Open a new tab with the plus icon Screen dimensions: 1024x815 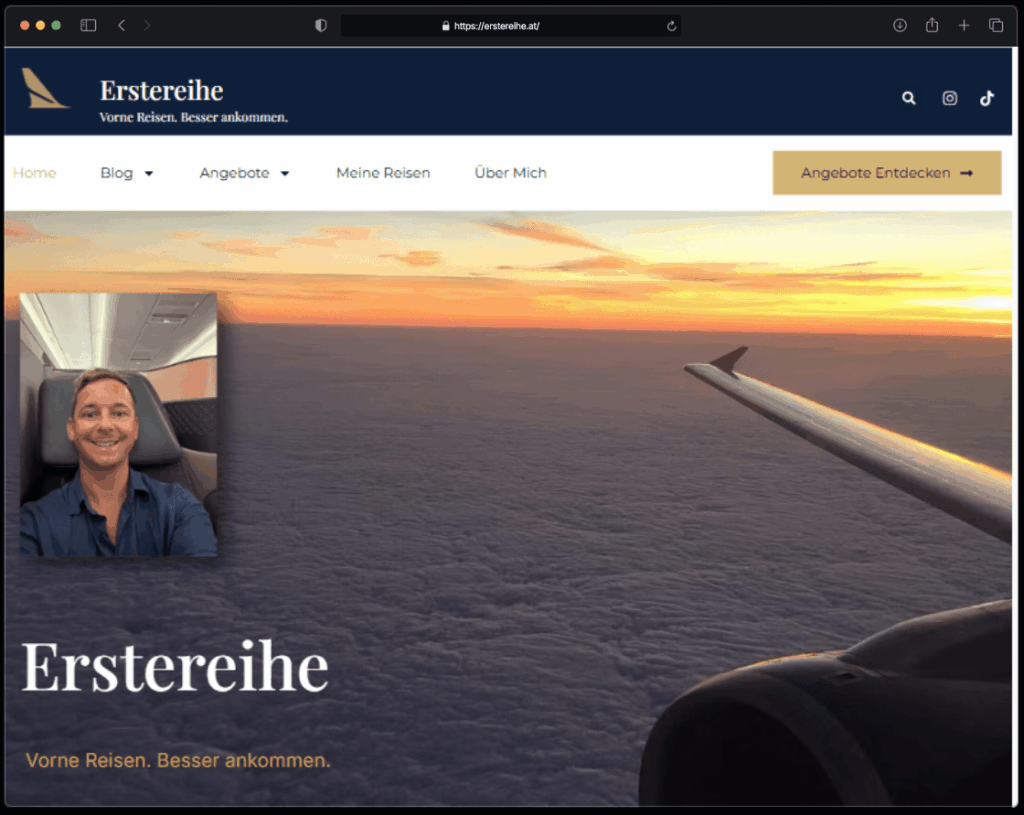(963, 25)
